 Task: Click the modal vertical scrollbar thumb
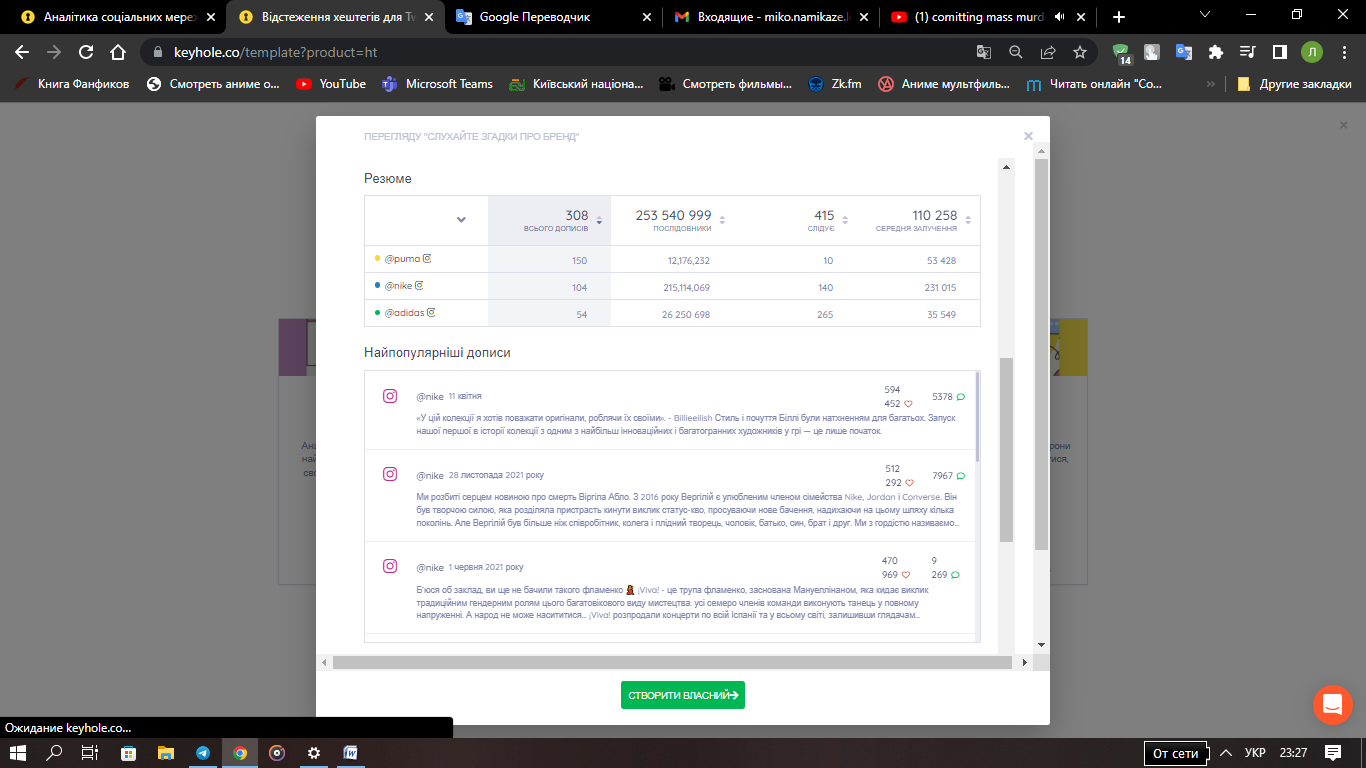1041,354
